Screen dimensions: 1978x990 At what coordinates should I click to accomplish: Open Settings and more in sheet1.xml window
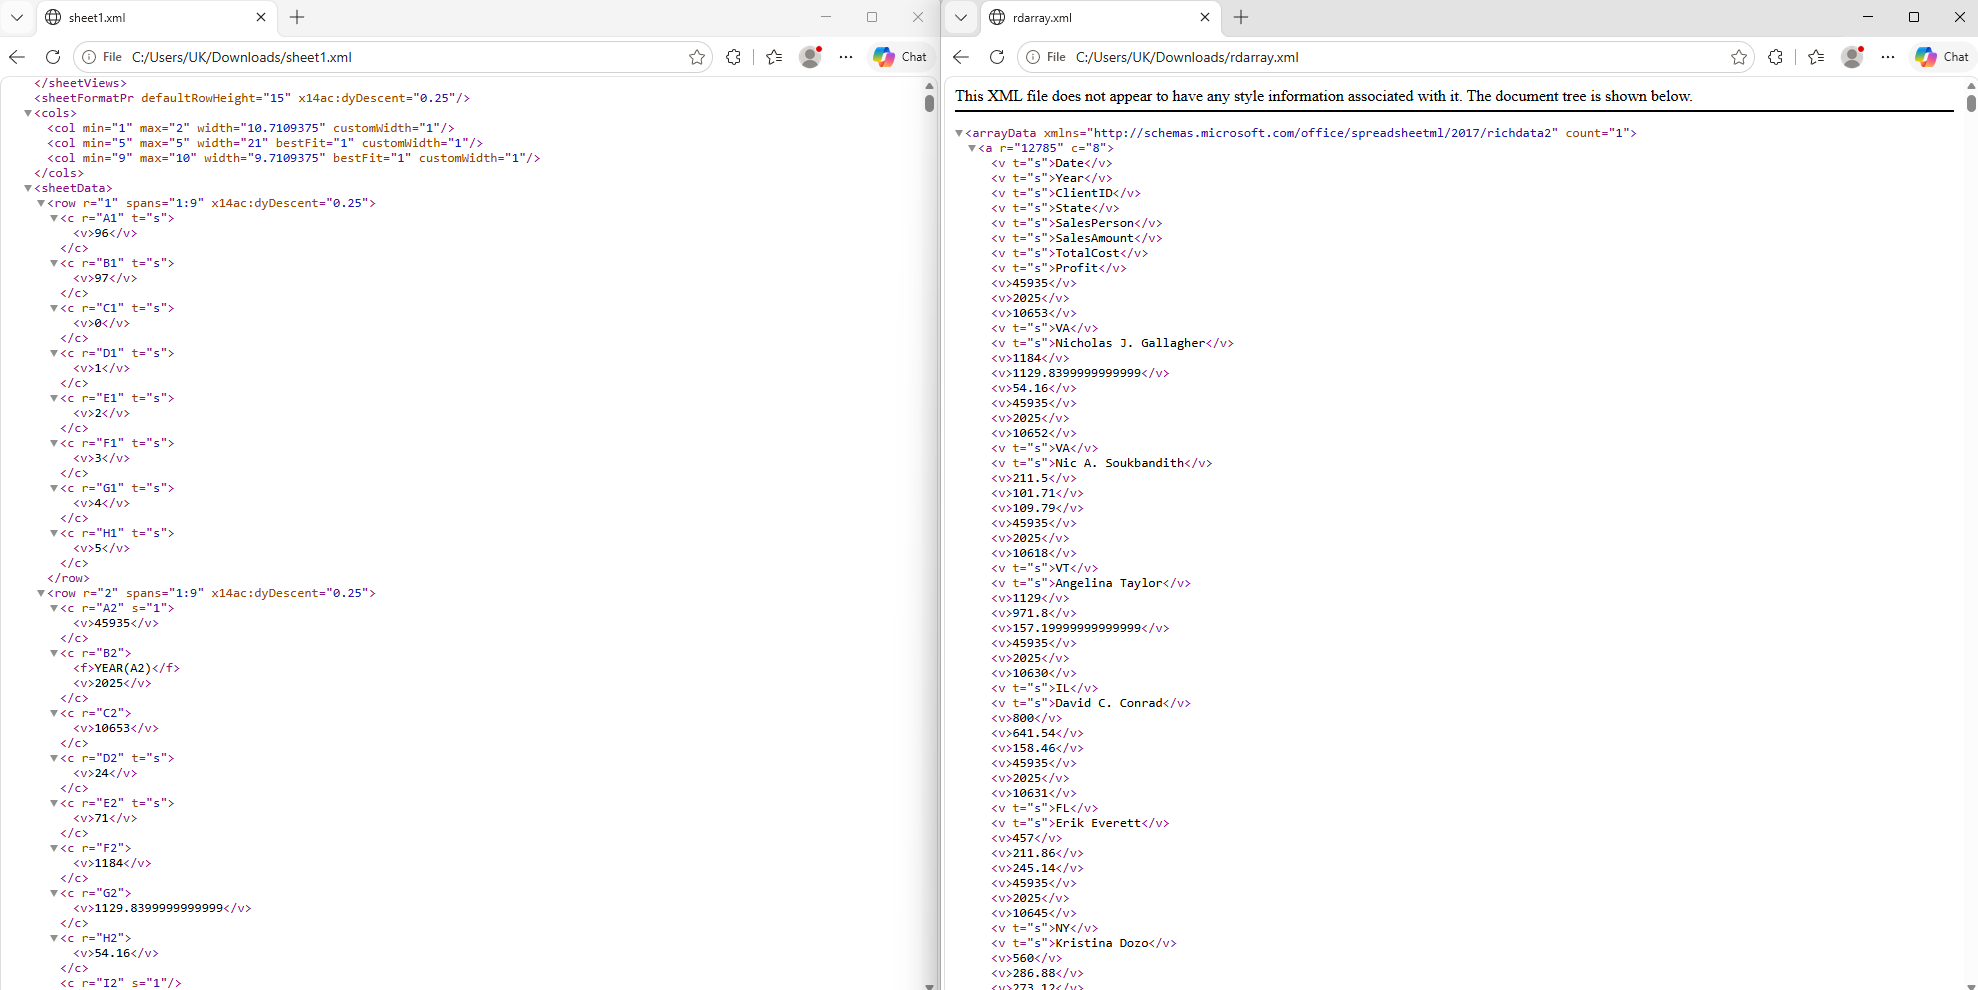coord(846,57)
